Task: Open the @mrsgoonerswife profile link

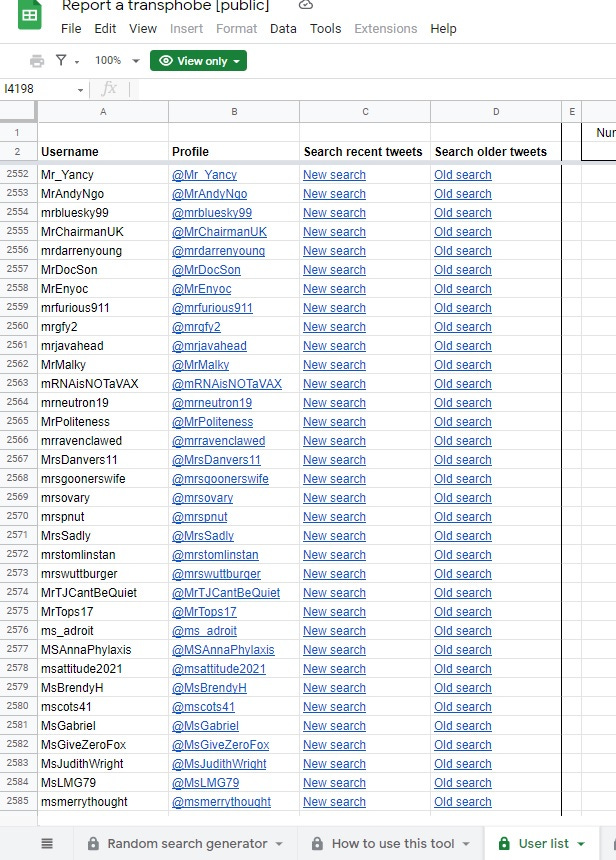Action: click(x=220, y=479)
